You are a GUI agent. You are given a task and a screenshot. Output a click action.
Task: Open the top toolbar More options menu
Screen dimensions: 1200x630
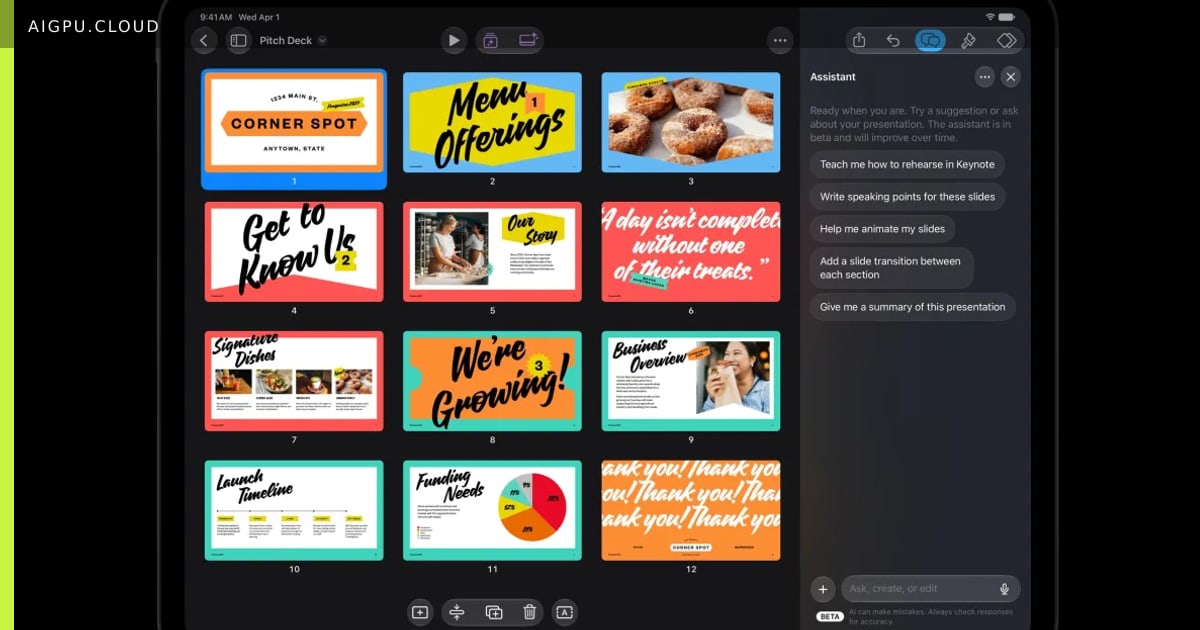pos(780,41)
